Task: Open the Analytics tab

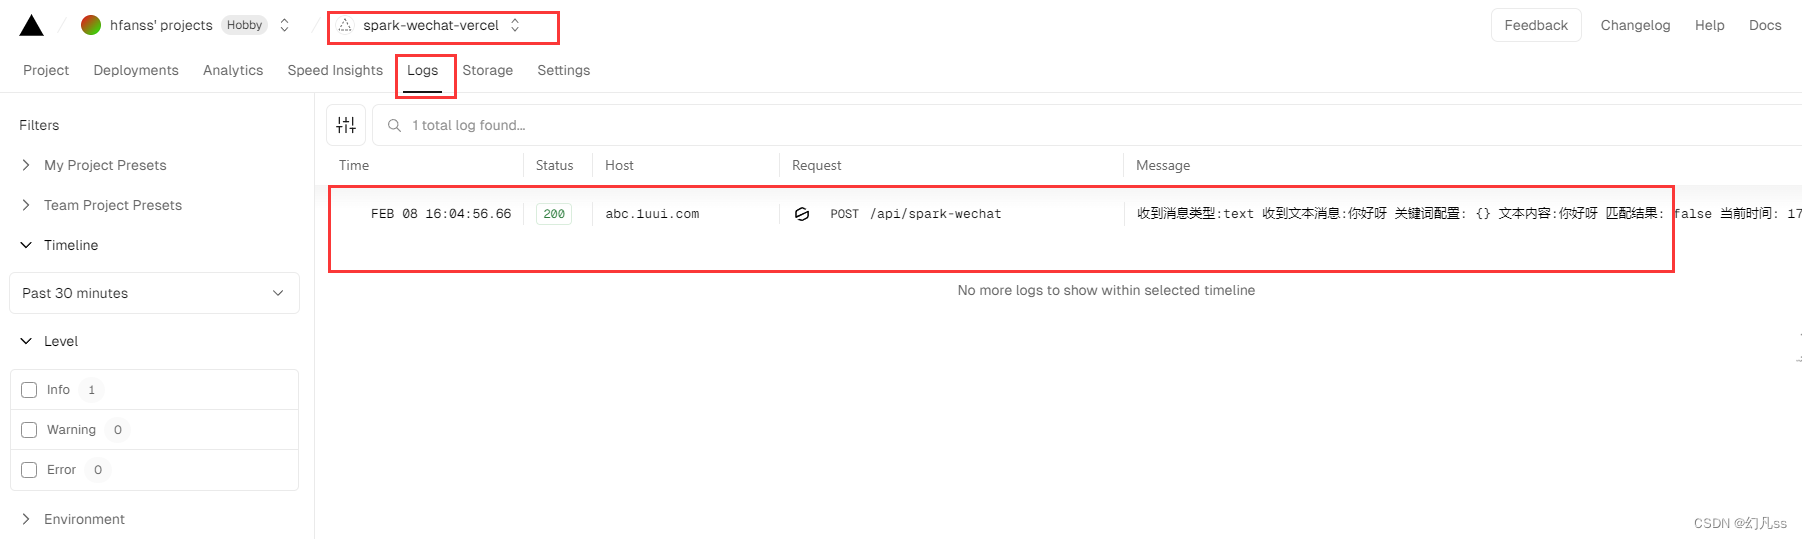Action: click(x=233, y=70)
